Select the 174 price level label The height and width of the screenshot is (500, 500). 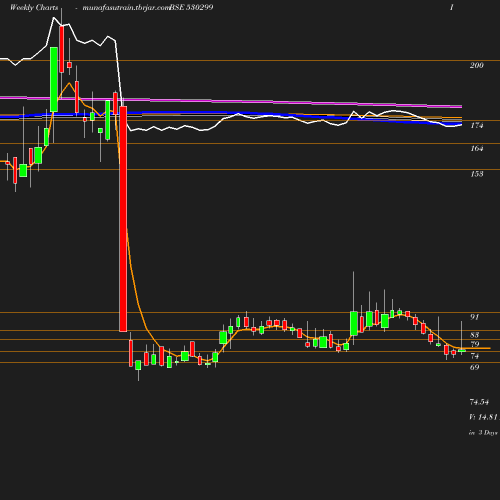(x=477, y=125)
